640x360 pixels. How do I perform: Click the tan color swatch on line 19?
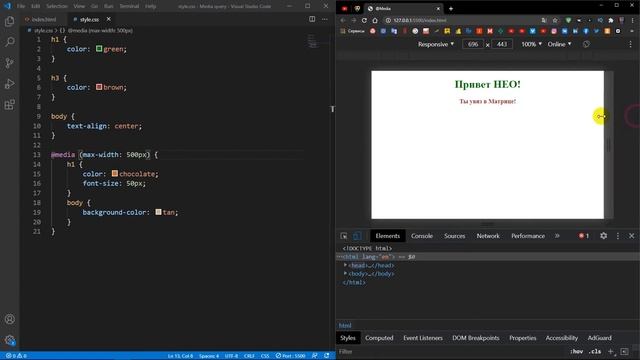[158, 212]
